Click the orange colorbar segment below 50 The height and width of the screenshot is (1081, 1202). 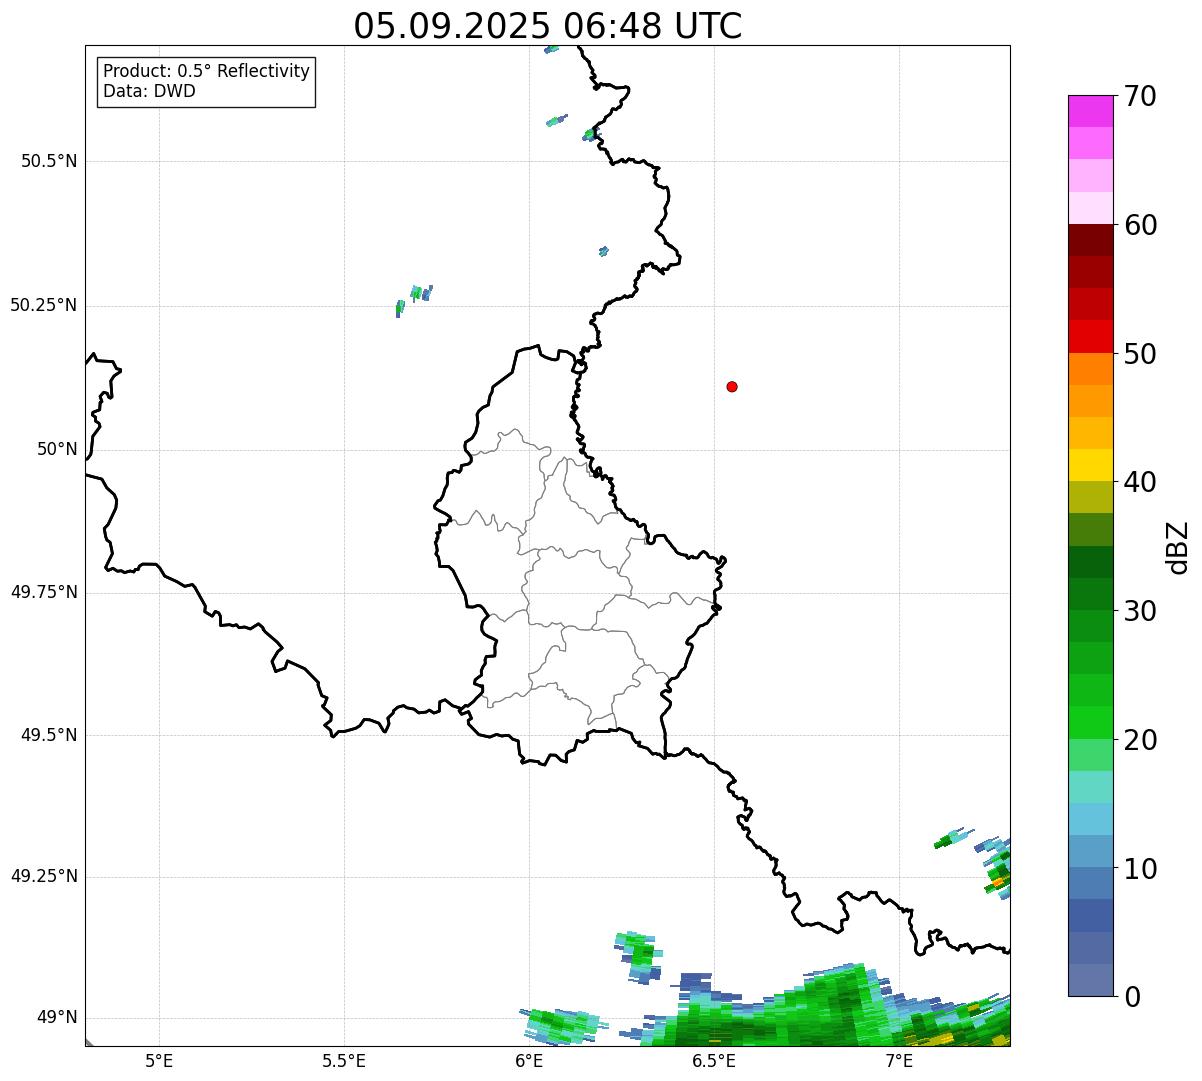coord(1090,369)
